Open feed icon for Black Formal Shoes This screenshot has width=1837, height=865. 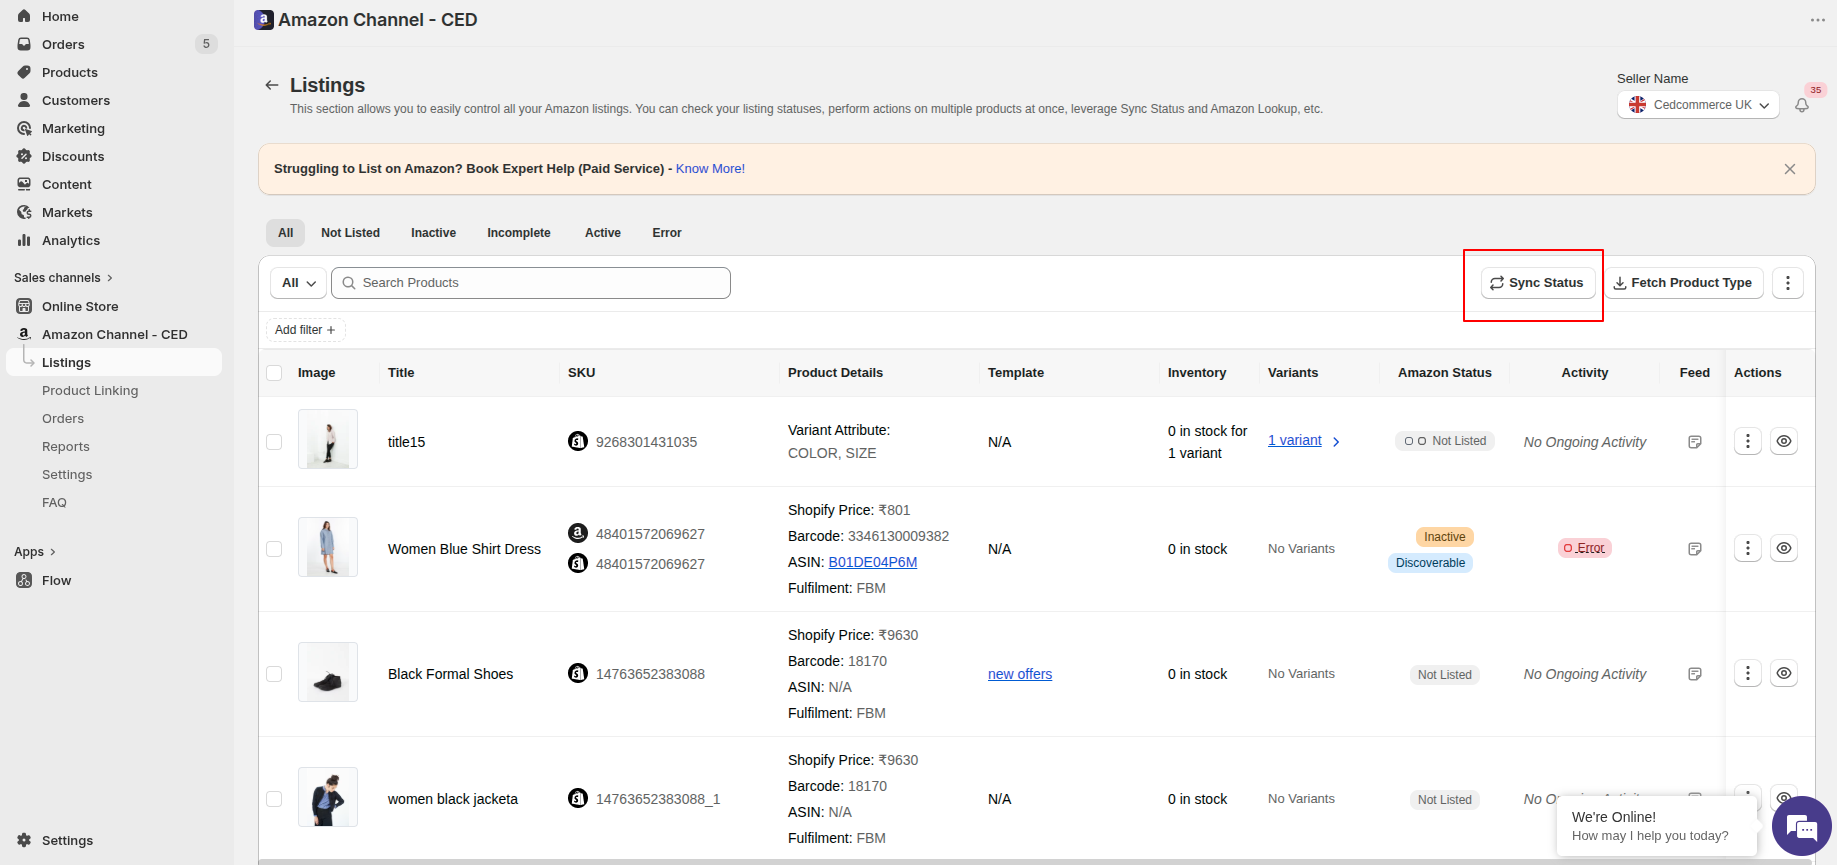1695,674
